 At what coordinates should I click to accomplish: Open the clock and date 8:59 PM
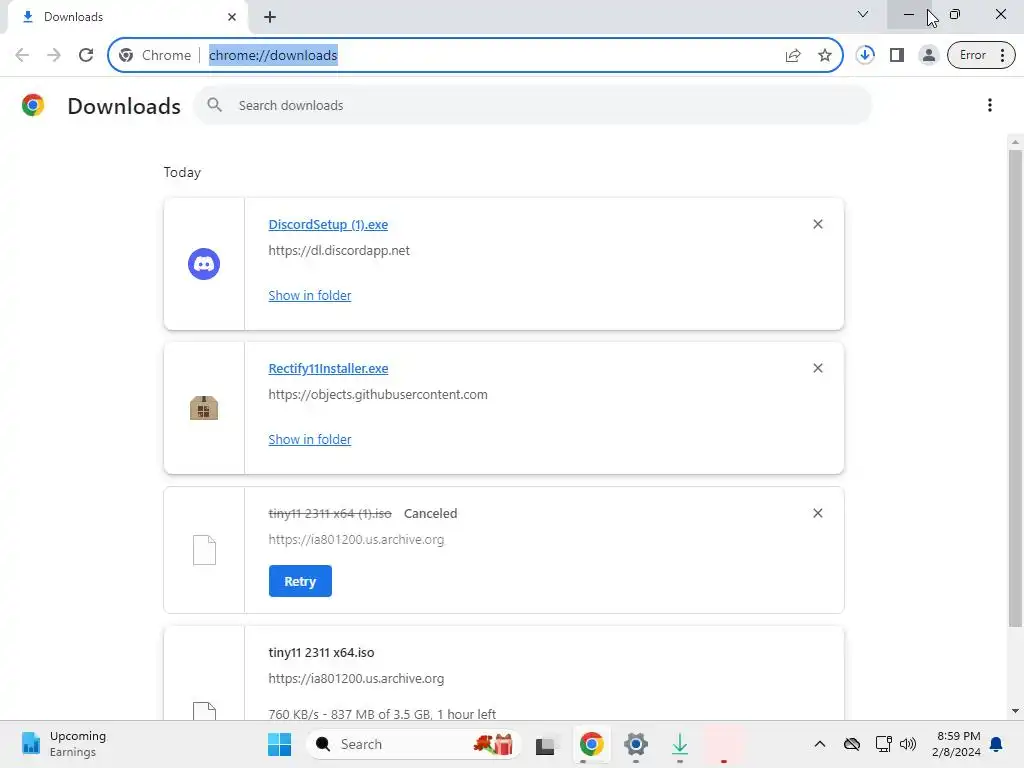957,744
